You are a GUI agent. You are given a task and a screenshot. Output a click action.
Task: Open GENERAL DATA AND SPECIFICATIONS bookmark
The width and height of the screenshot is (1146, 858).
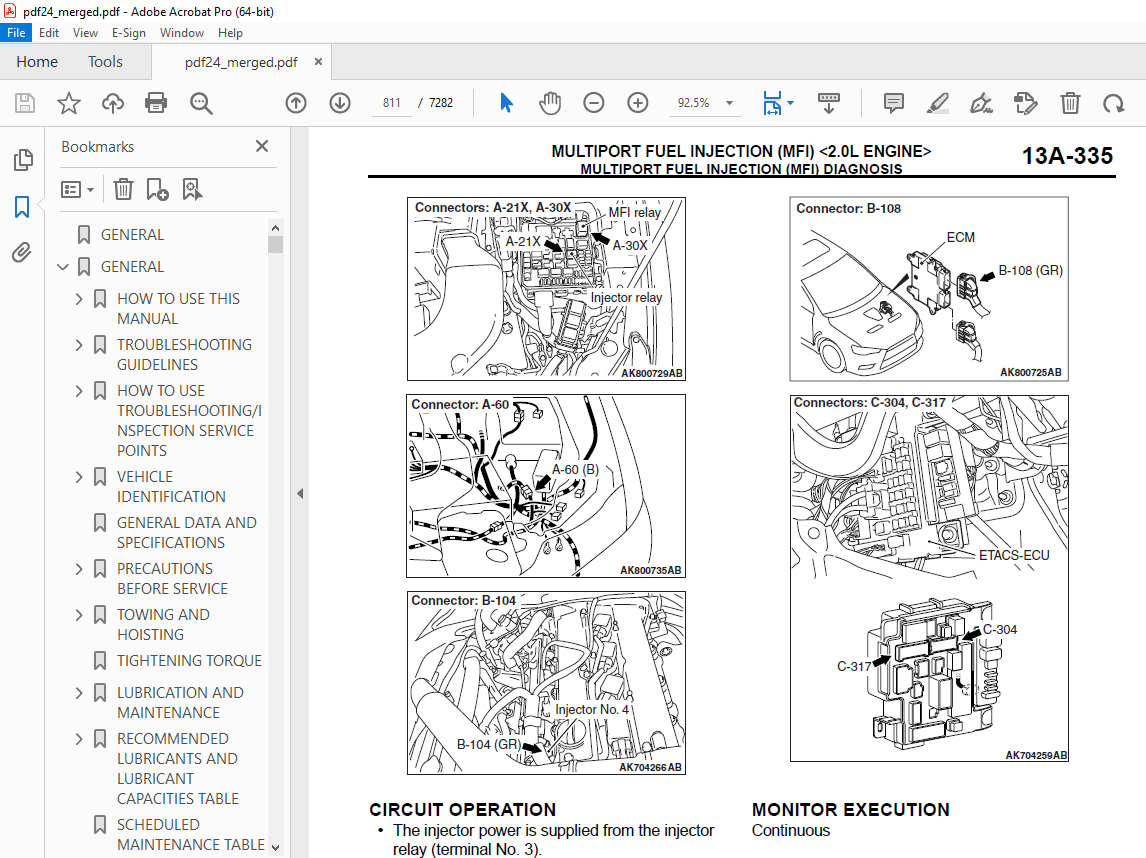pos(187,533)
